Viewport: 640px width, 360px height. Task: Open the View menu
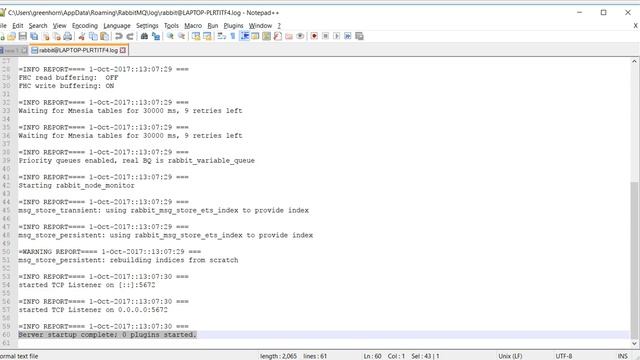tap(60, 25)
